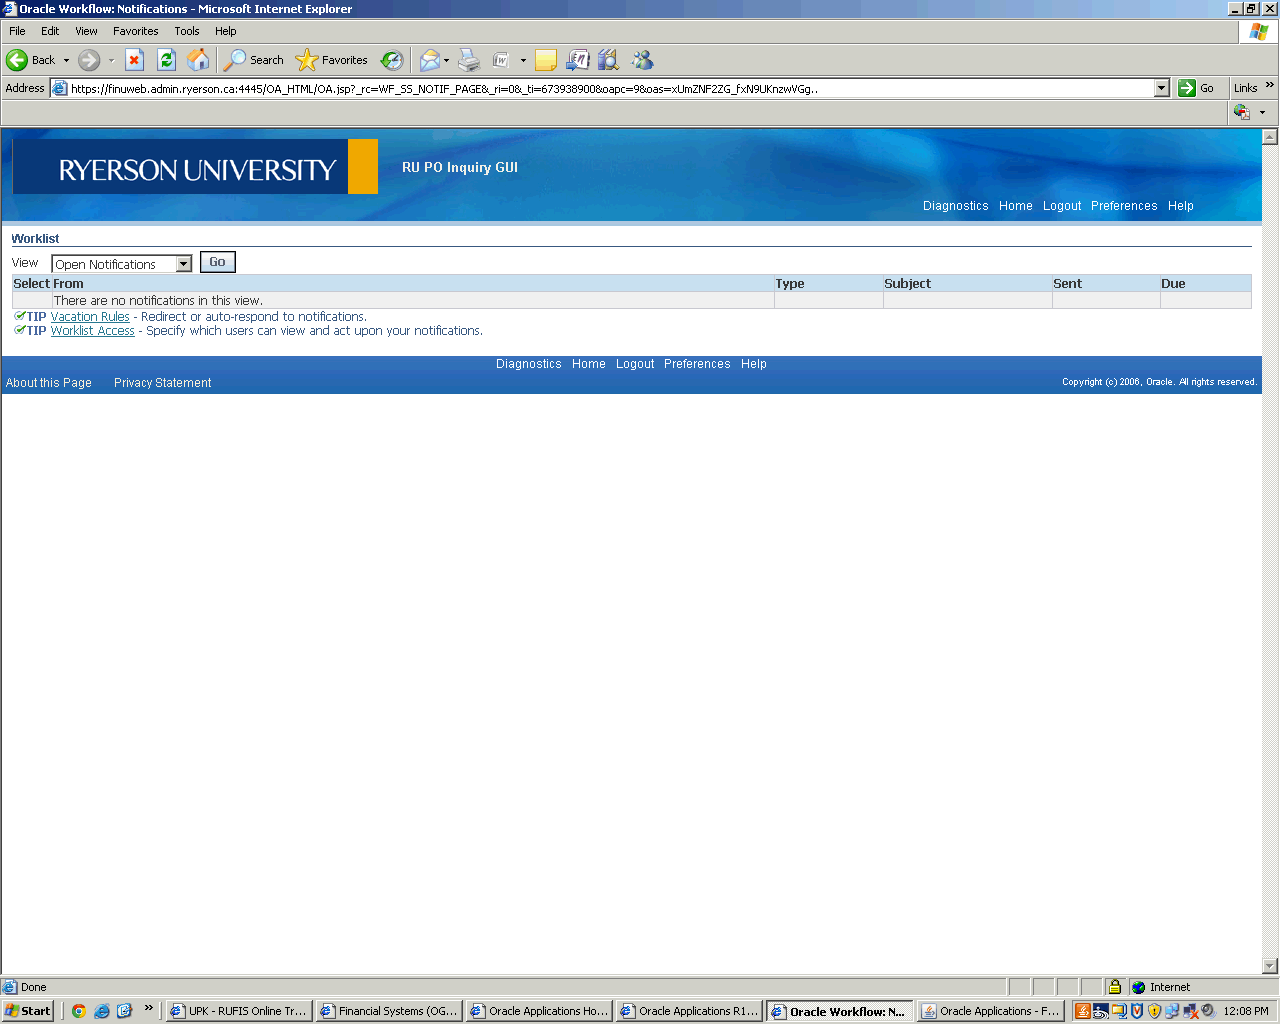Print the page using printer icon
Screen dimensions: 1280x1024
pyautogui.click(x=469, y=60)
